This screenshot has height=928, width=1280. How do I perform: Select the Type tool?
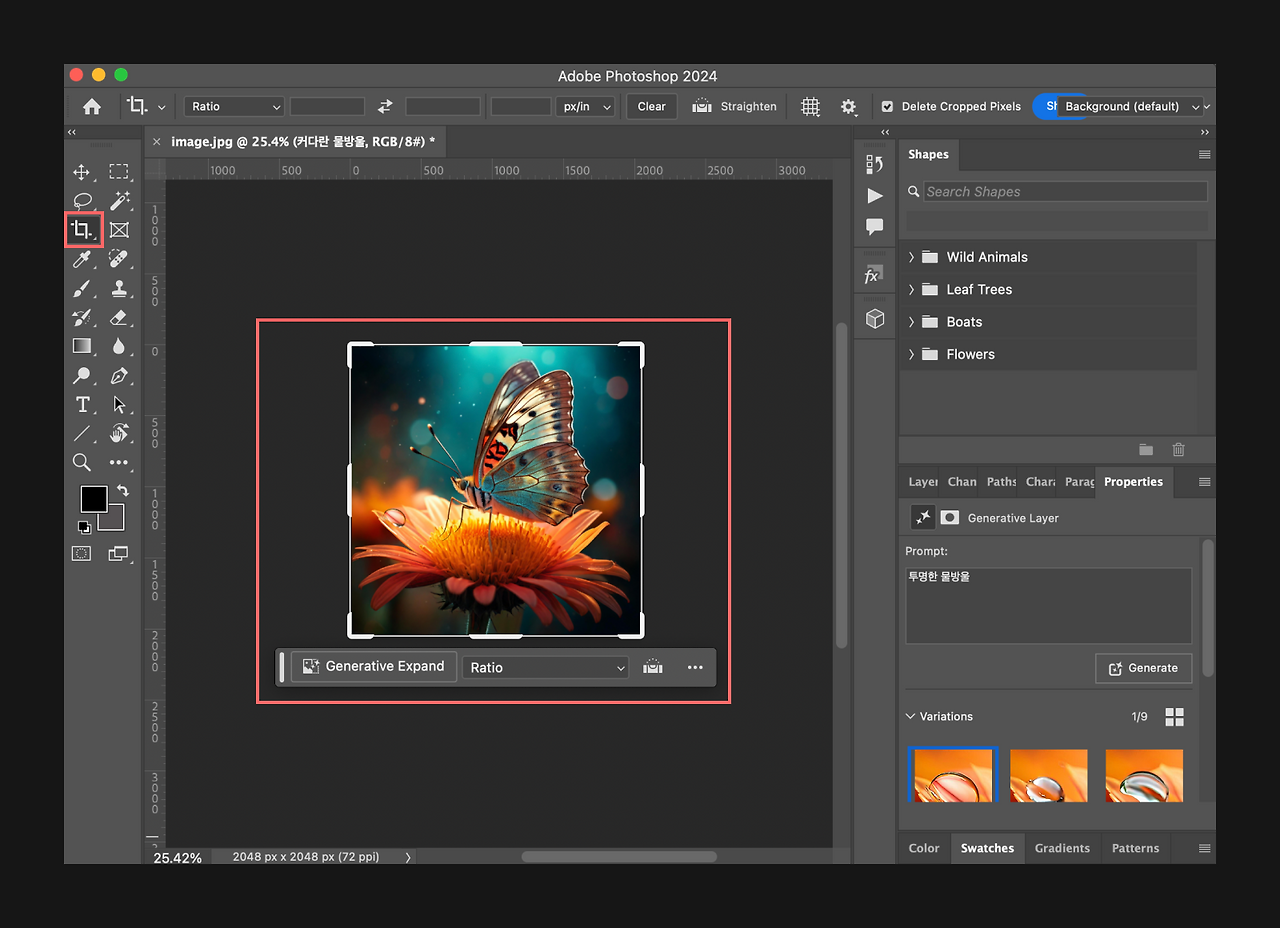[x=82, y=405]
